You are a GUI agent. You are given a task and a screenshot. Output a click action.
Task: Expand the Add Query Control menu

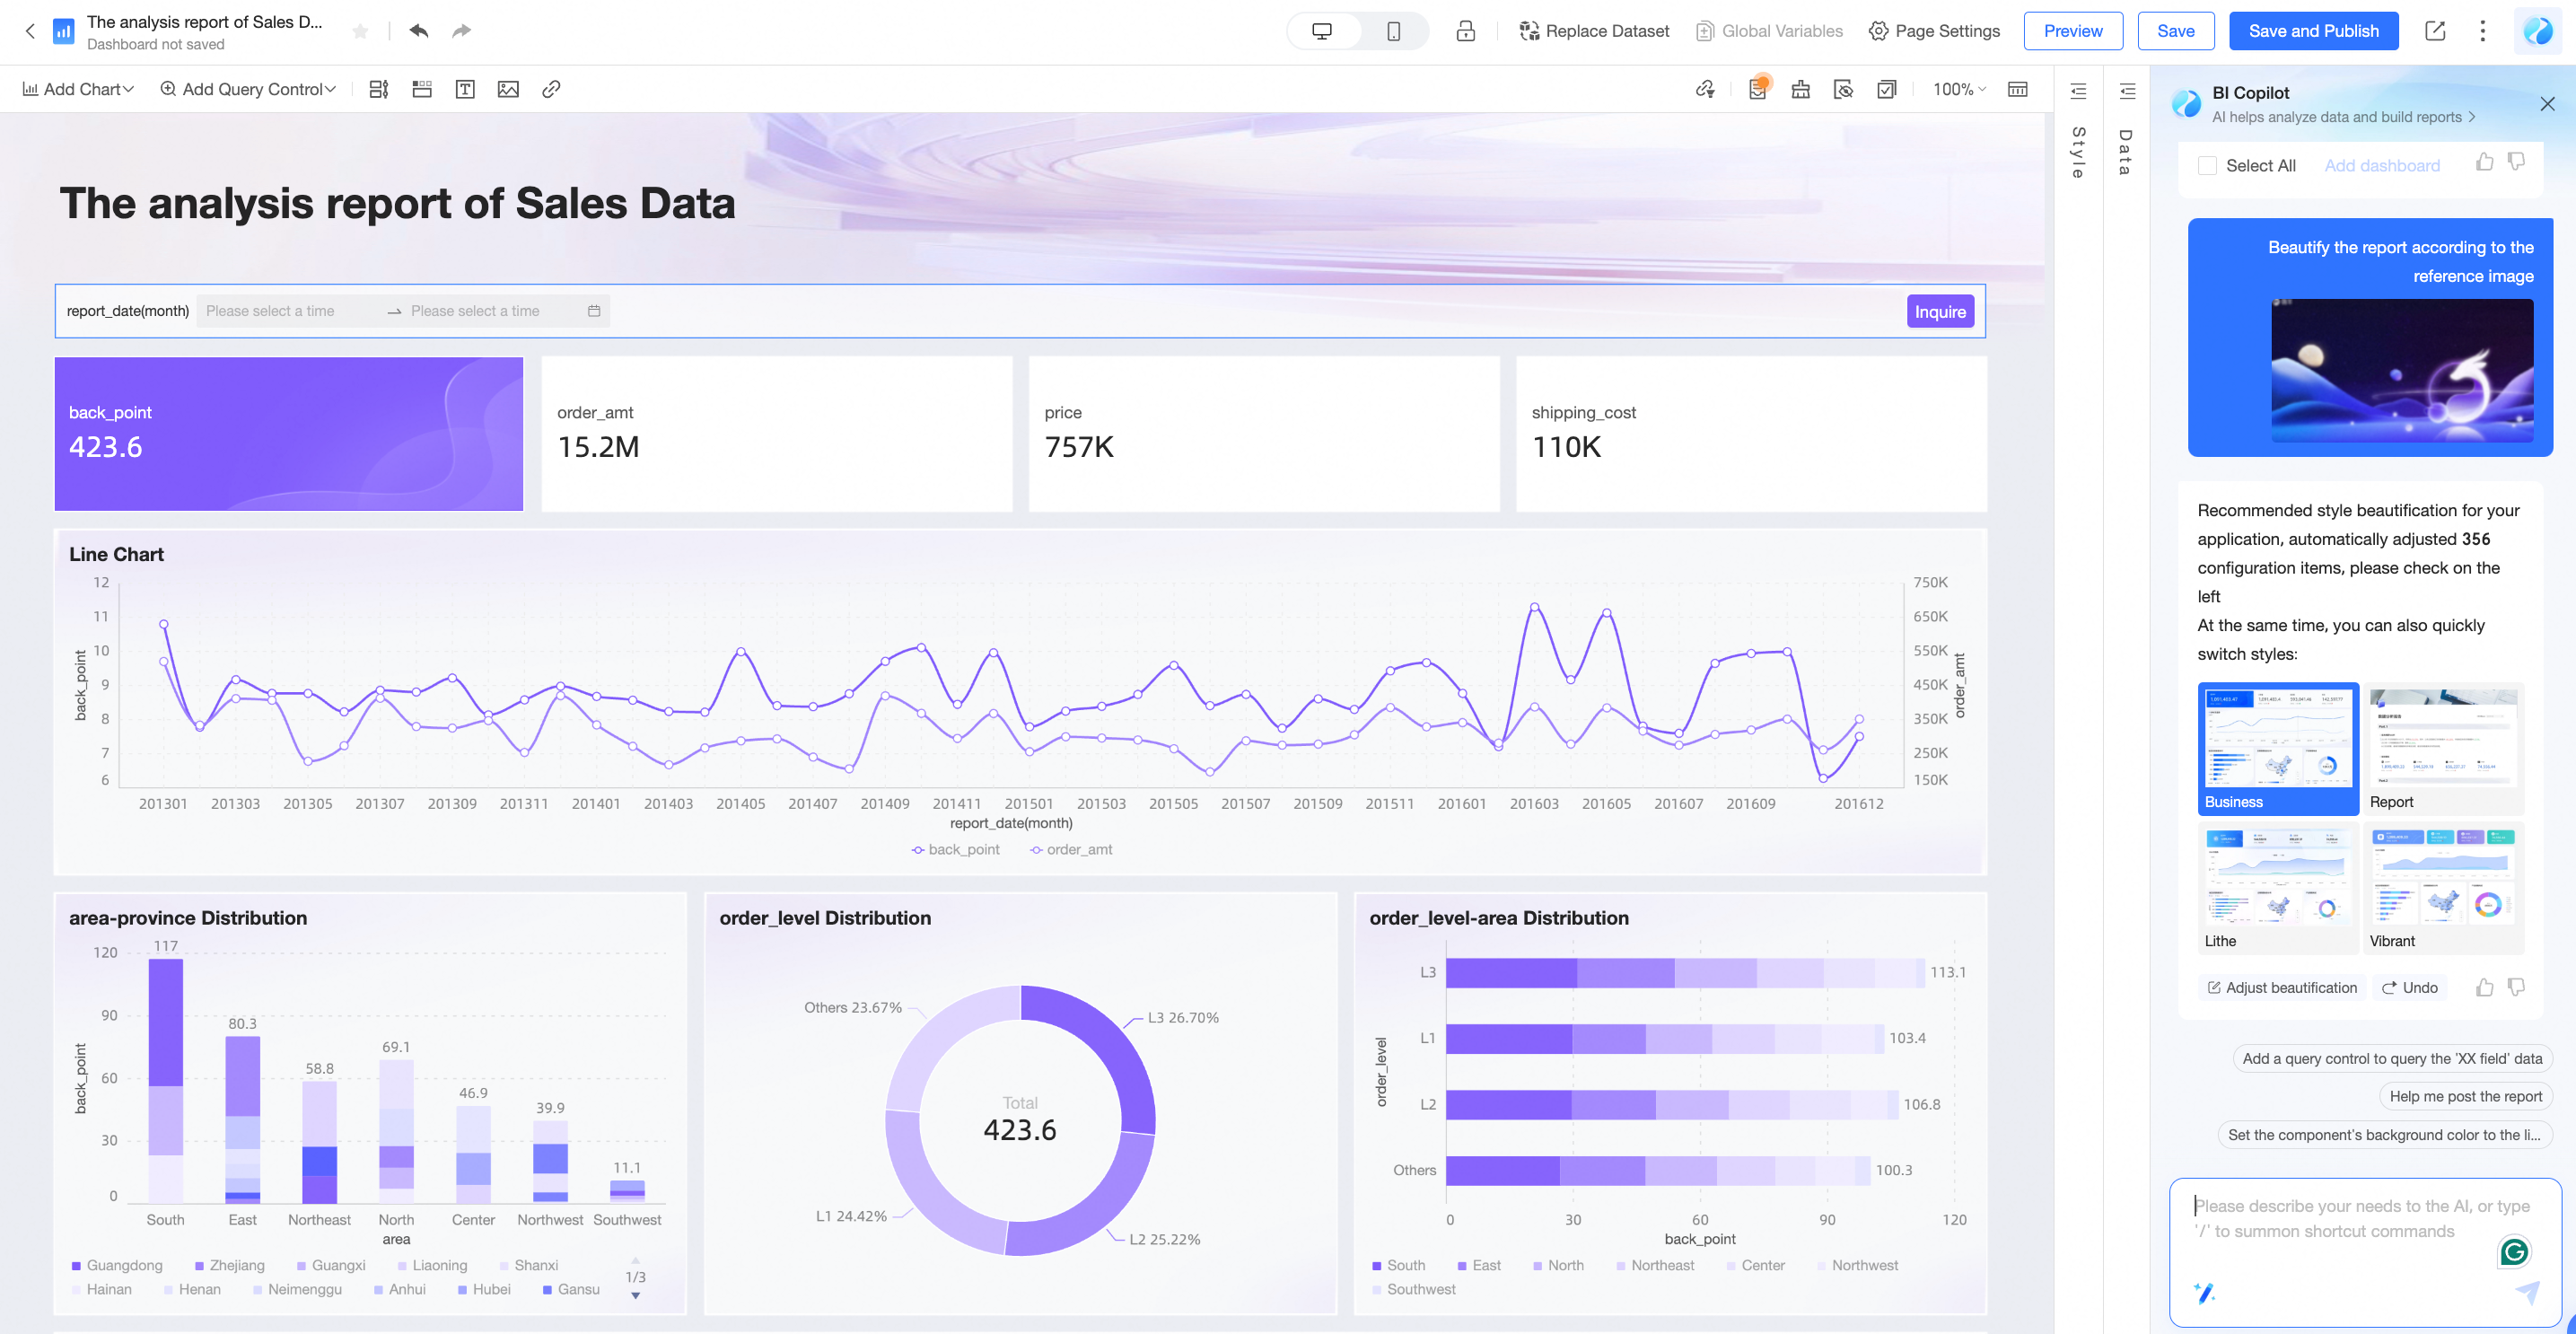point(248,89)
